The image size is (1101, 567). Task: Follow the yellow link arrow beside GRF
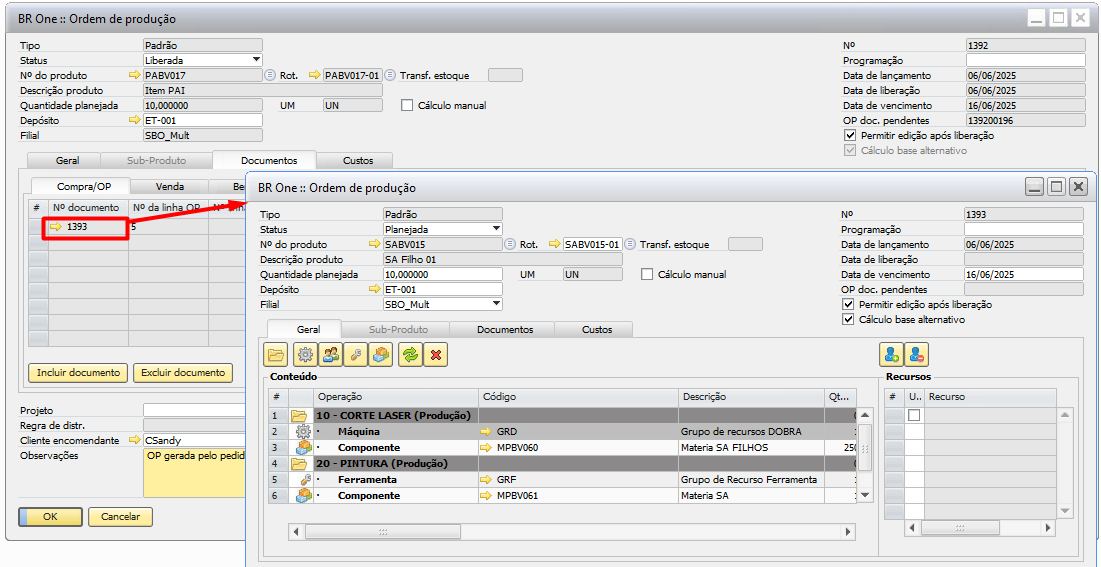click(x=486, y=480)
